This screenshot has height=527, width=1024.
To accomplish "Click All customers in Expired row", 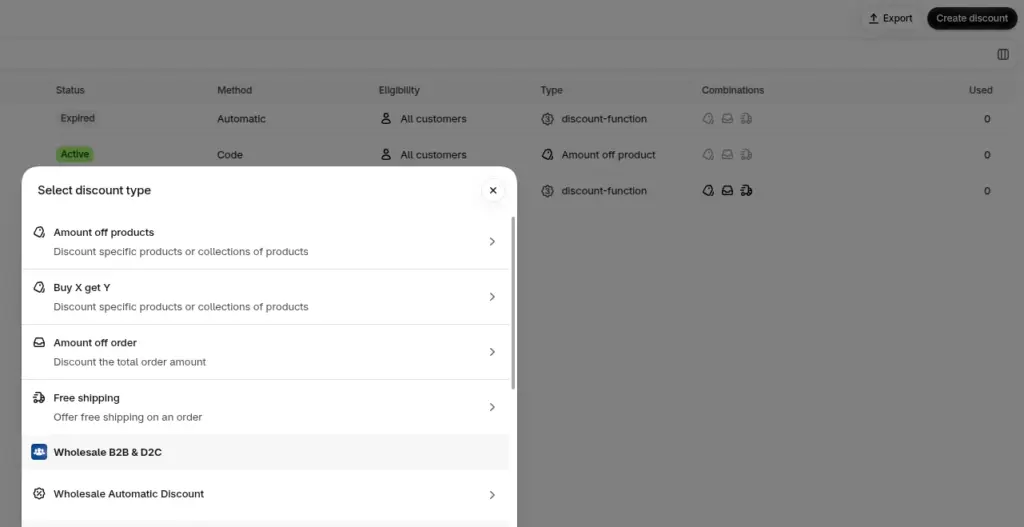I will click(433, 119).
